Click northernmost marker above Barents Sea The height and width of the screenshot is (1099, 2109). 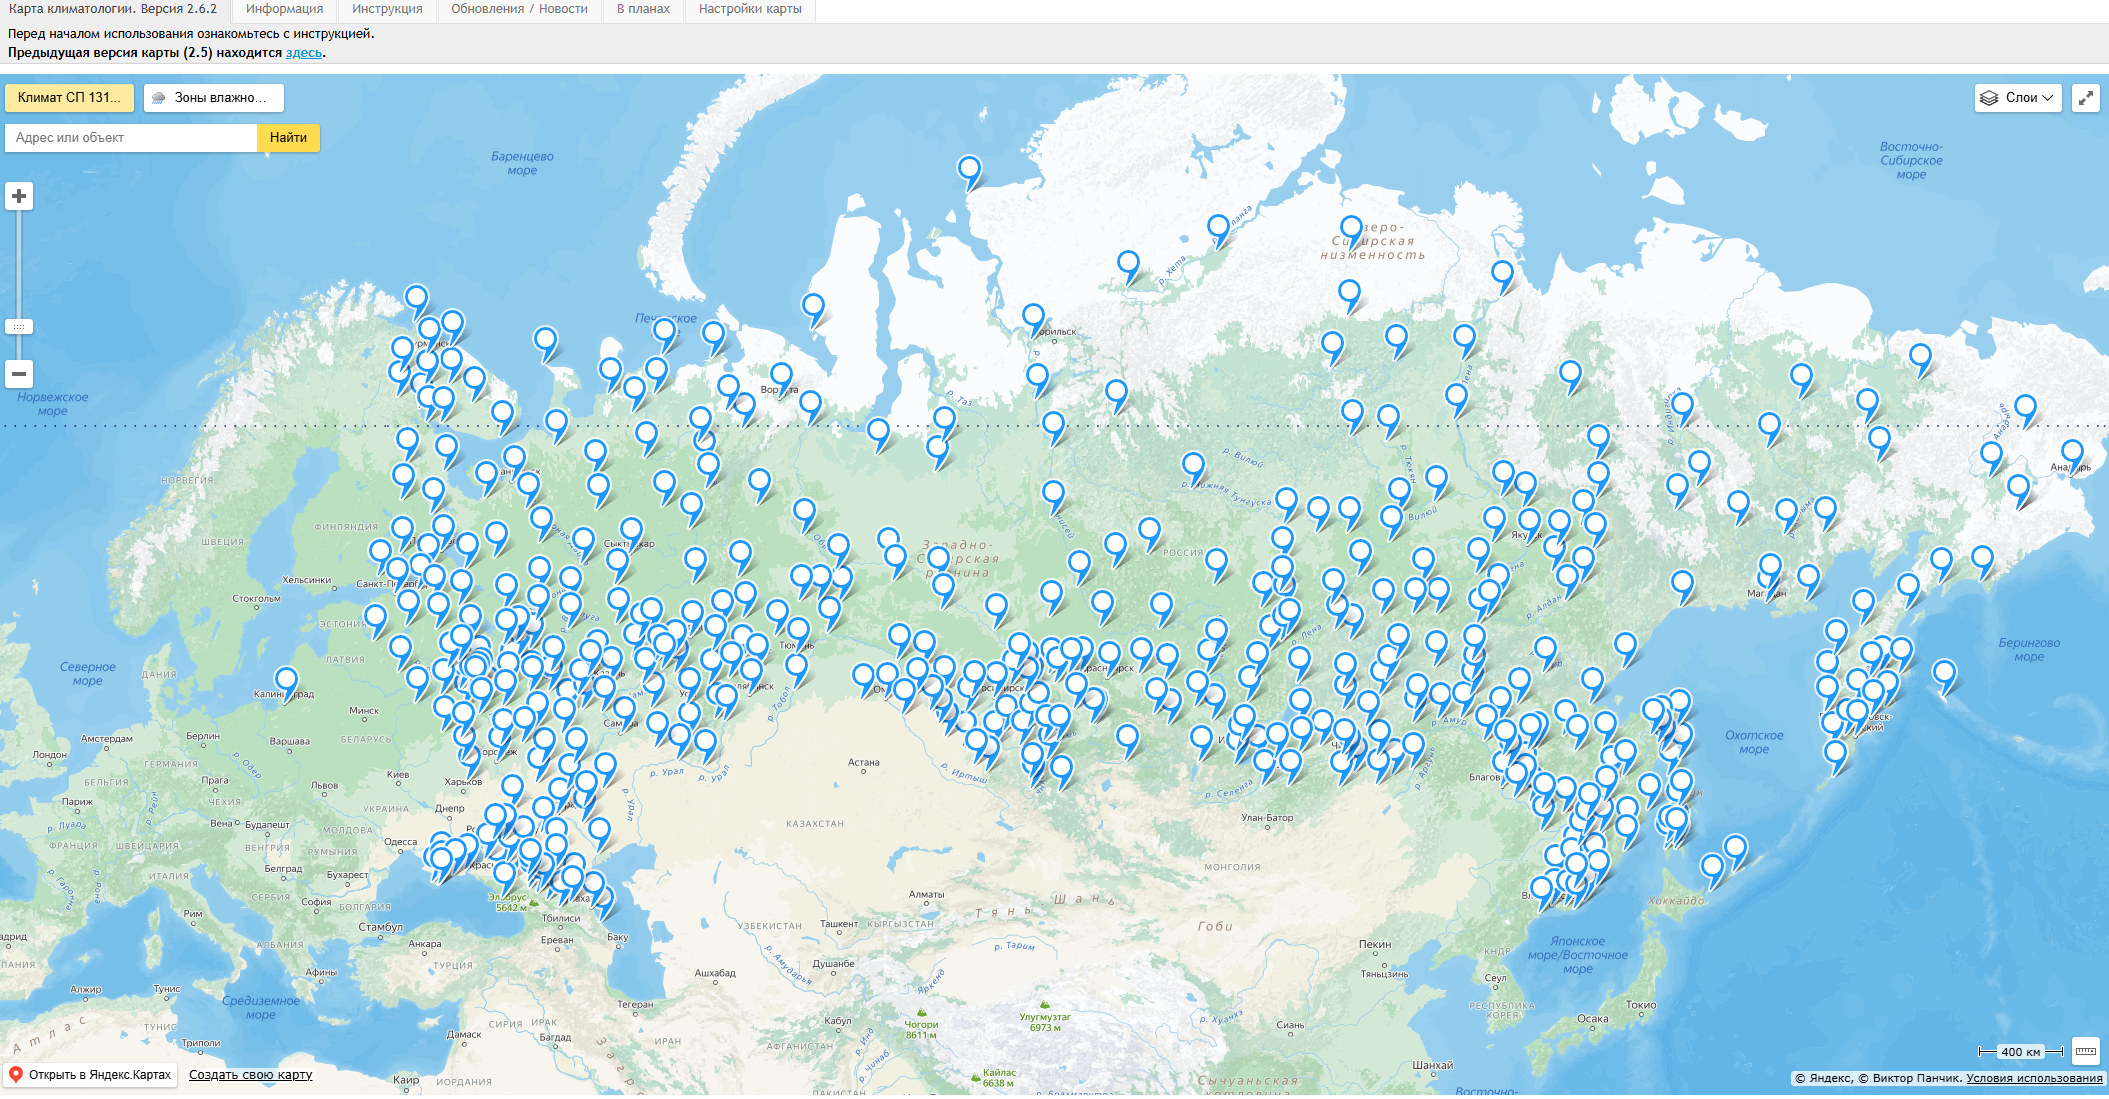click(969, 168)
